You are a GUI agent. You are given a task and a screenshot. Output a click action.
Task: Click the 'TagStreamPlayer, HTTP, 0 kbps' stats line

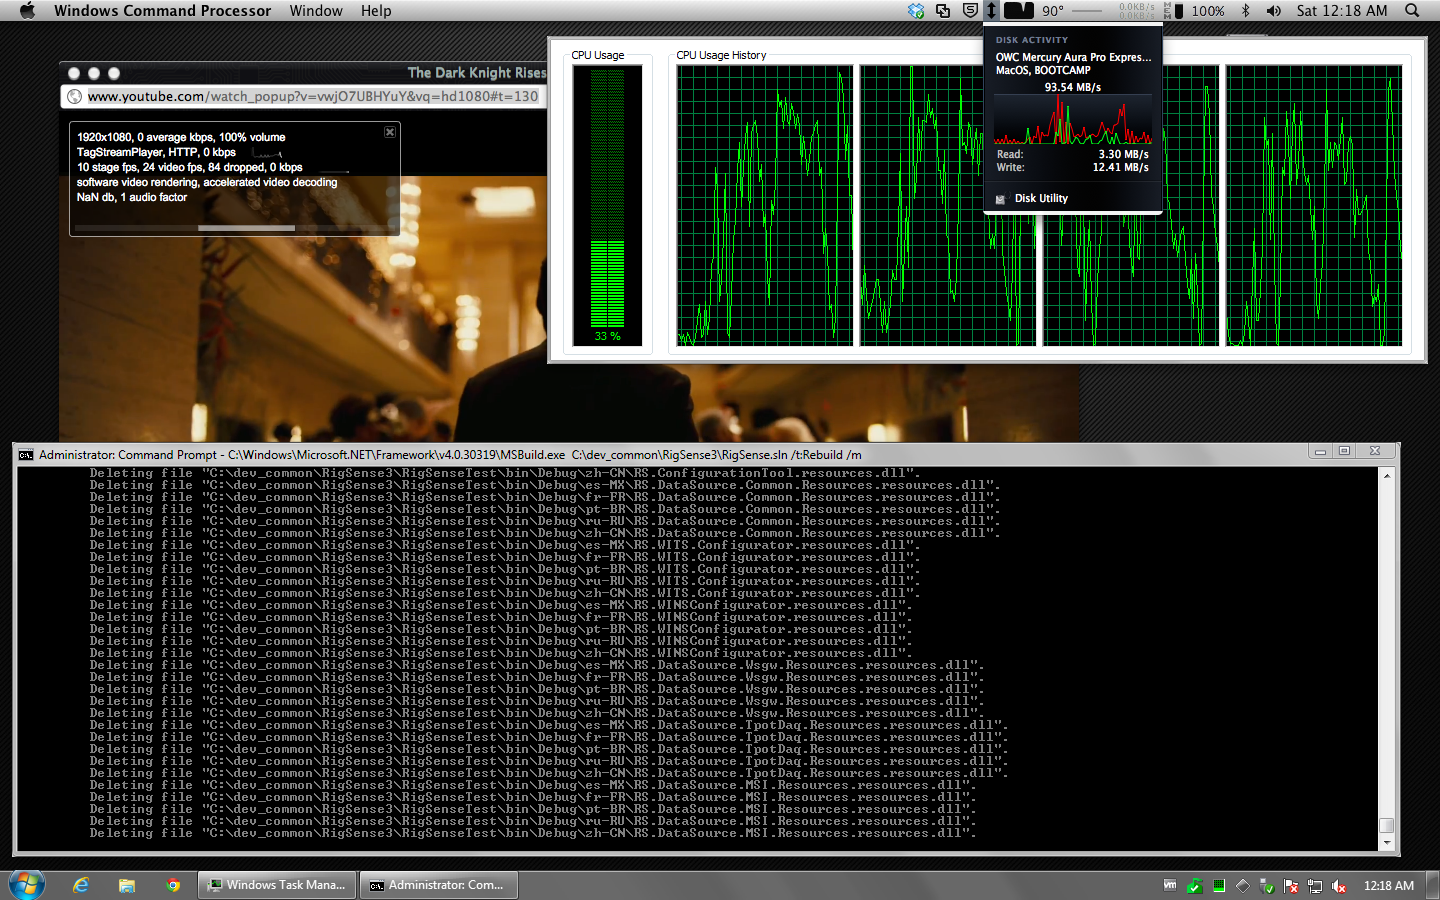pyautogui.click(x=156, y=152)
